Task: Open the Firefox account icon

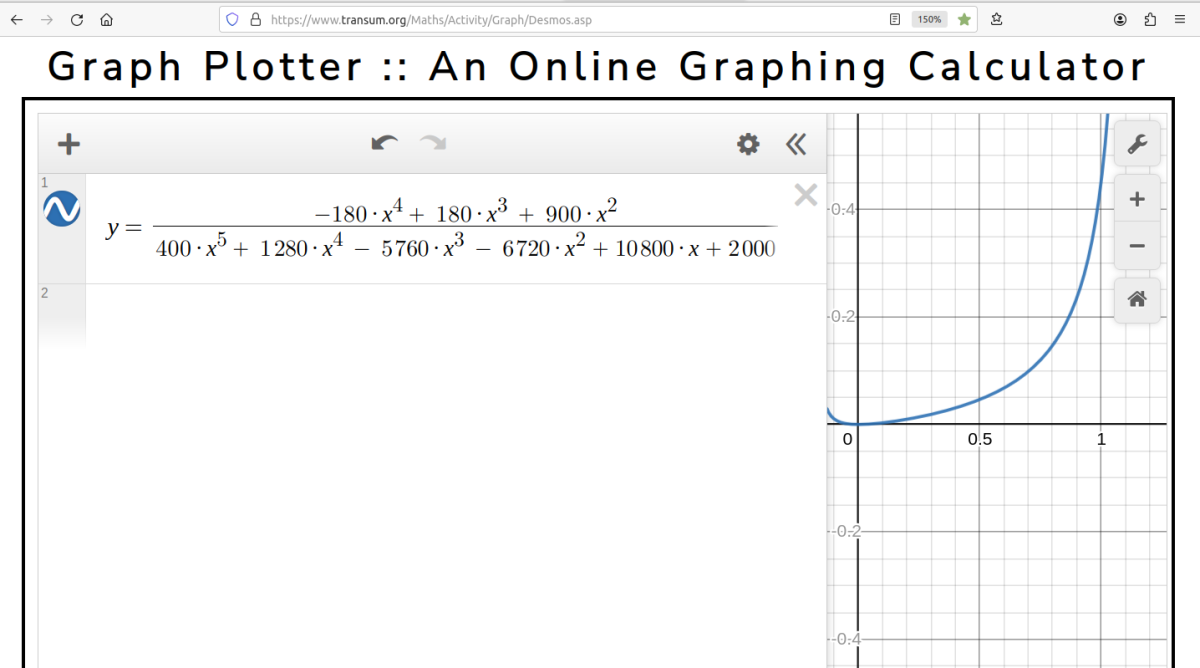Action: point(1120,19)
